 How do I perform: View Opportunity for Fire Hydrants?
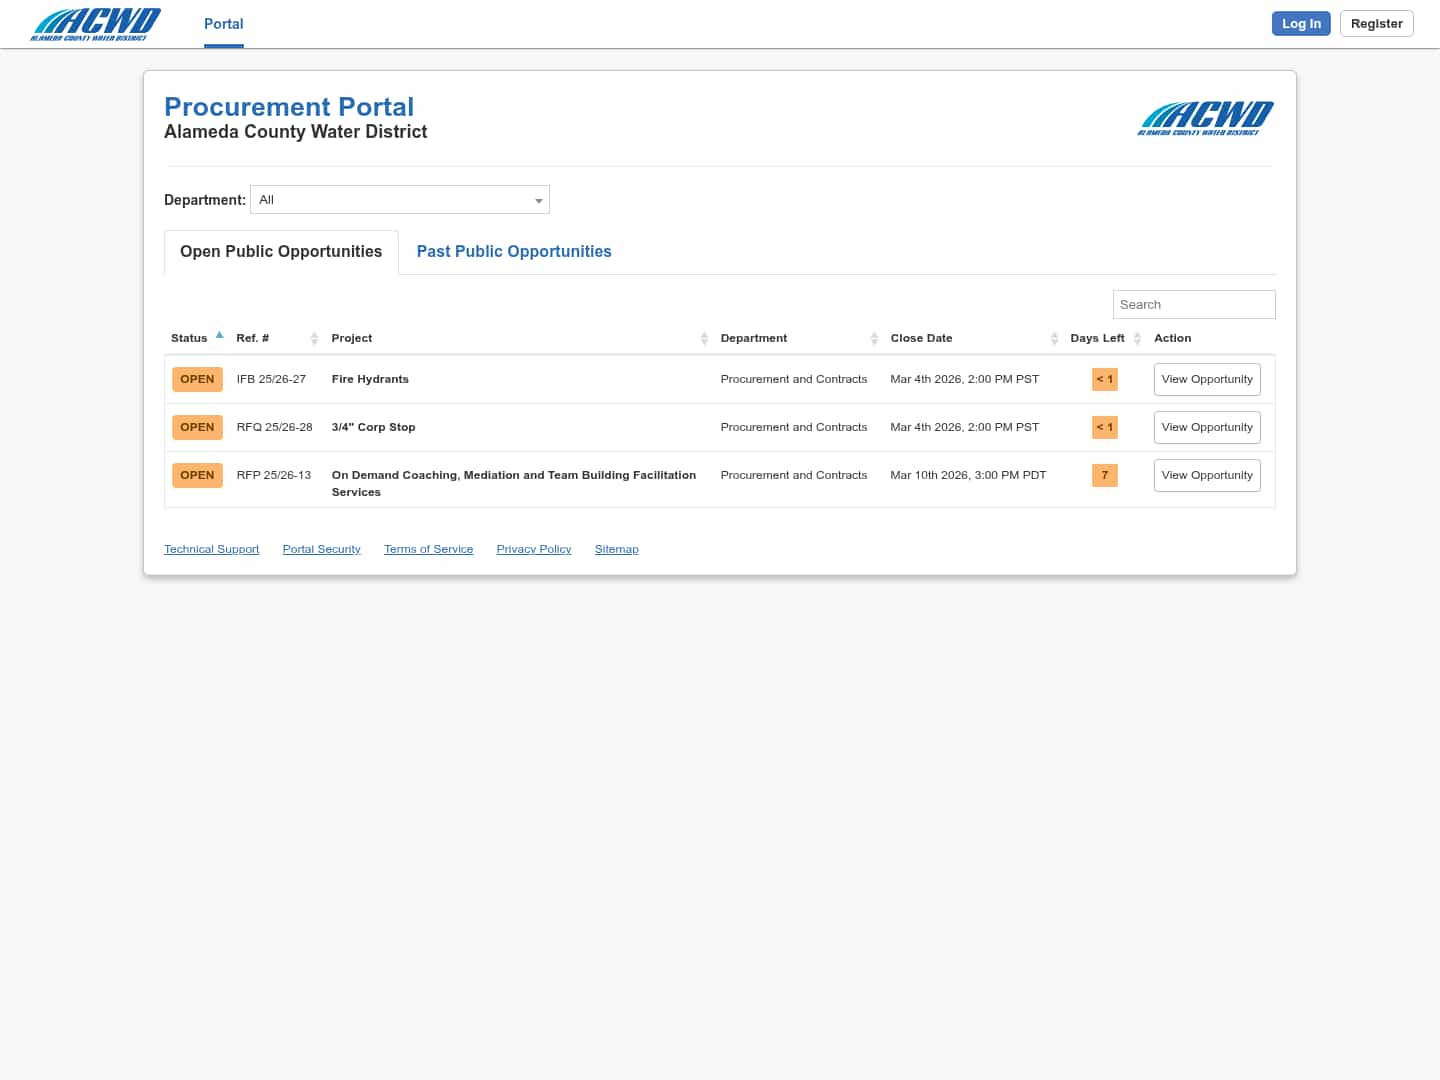click(x=1207, y=380)
